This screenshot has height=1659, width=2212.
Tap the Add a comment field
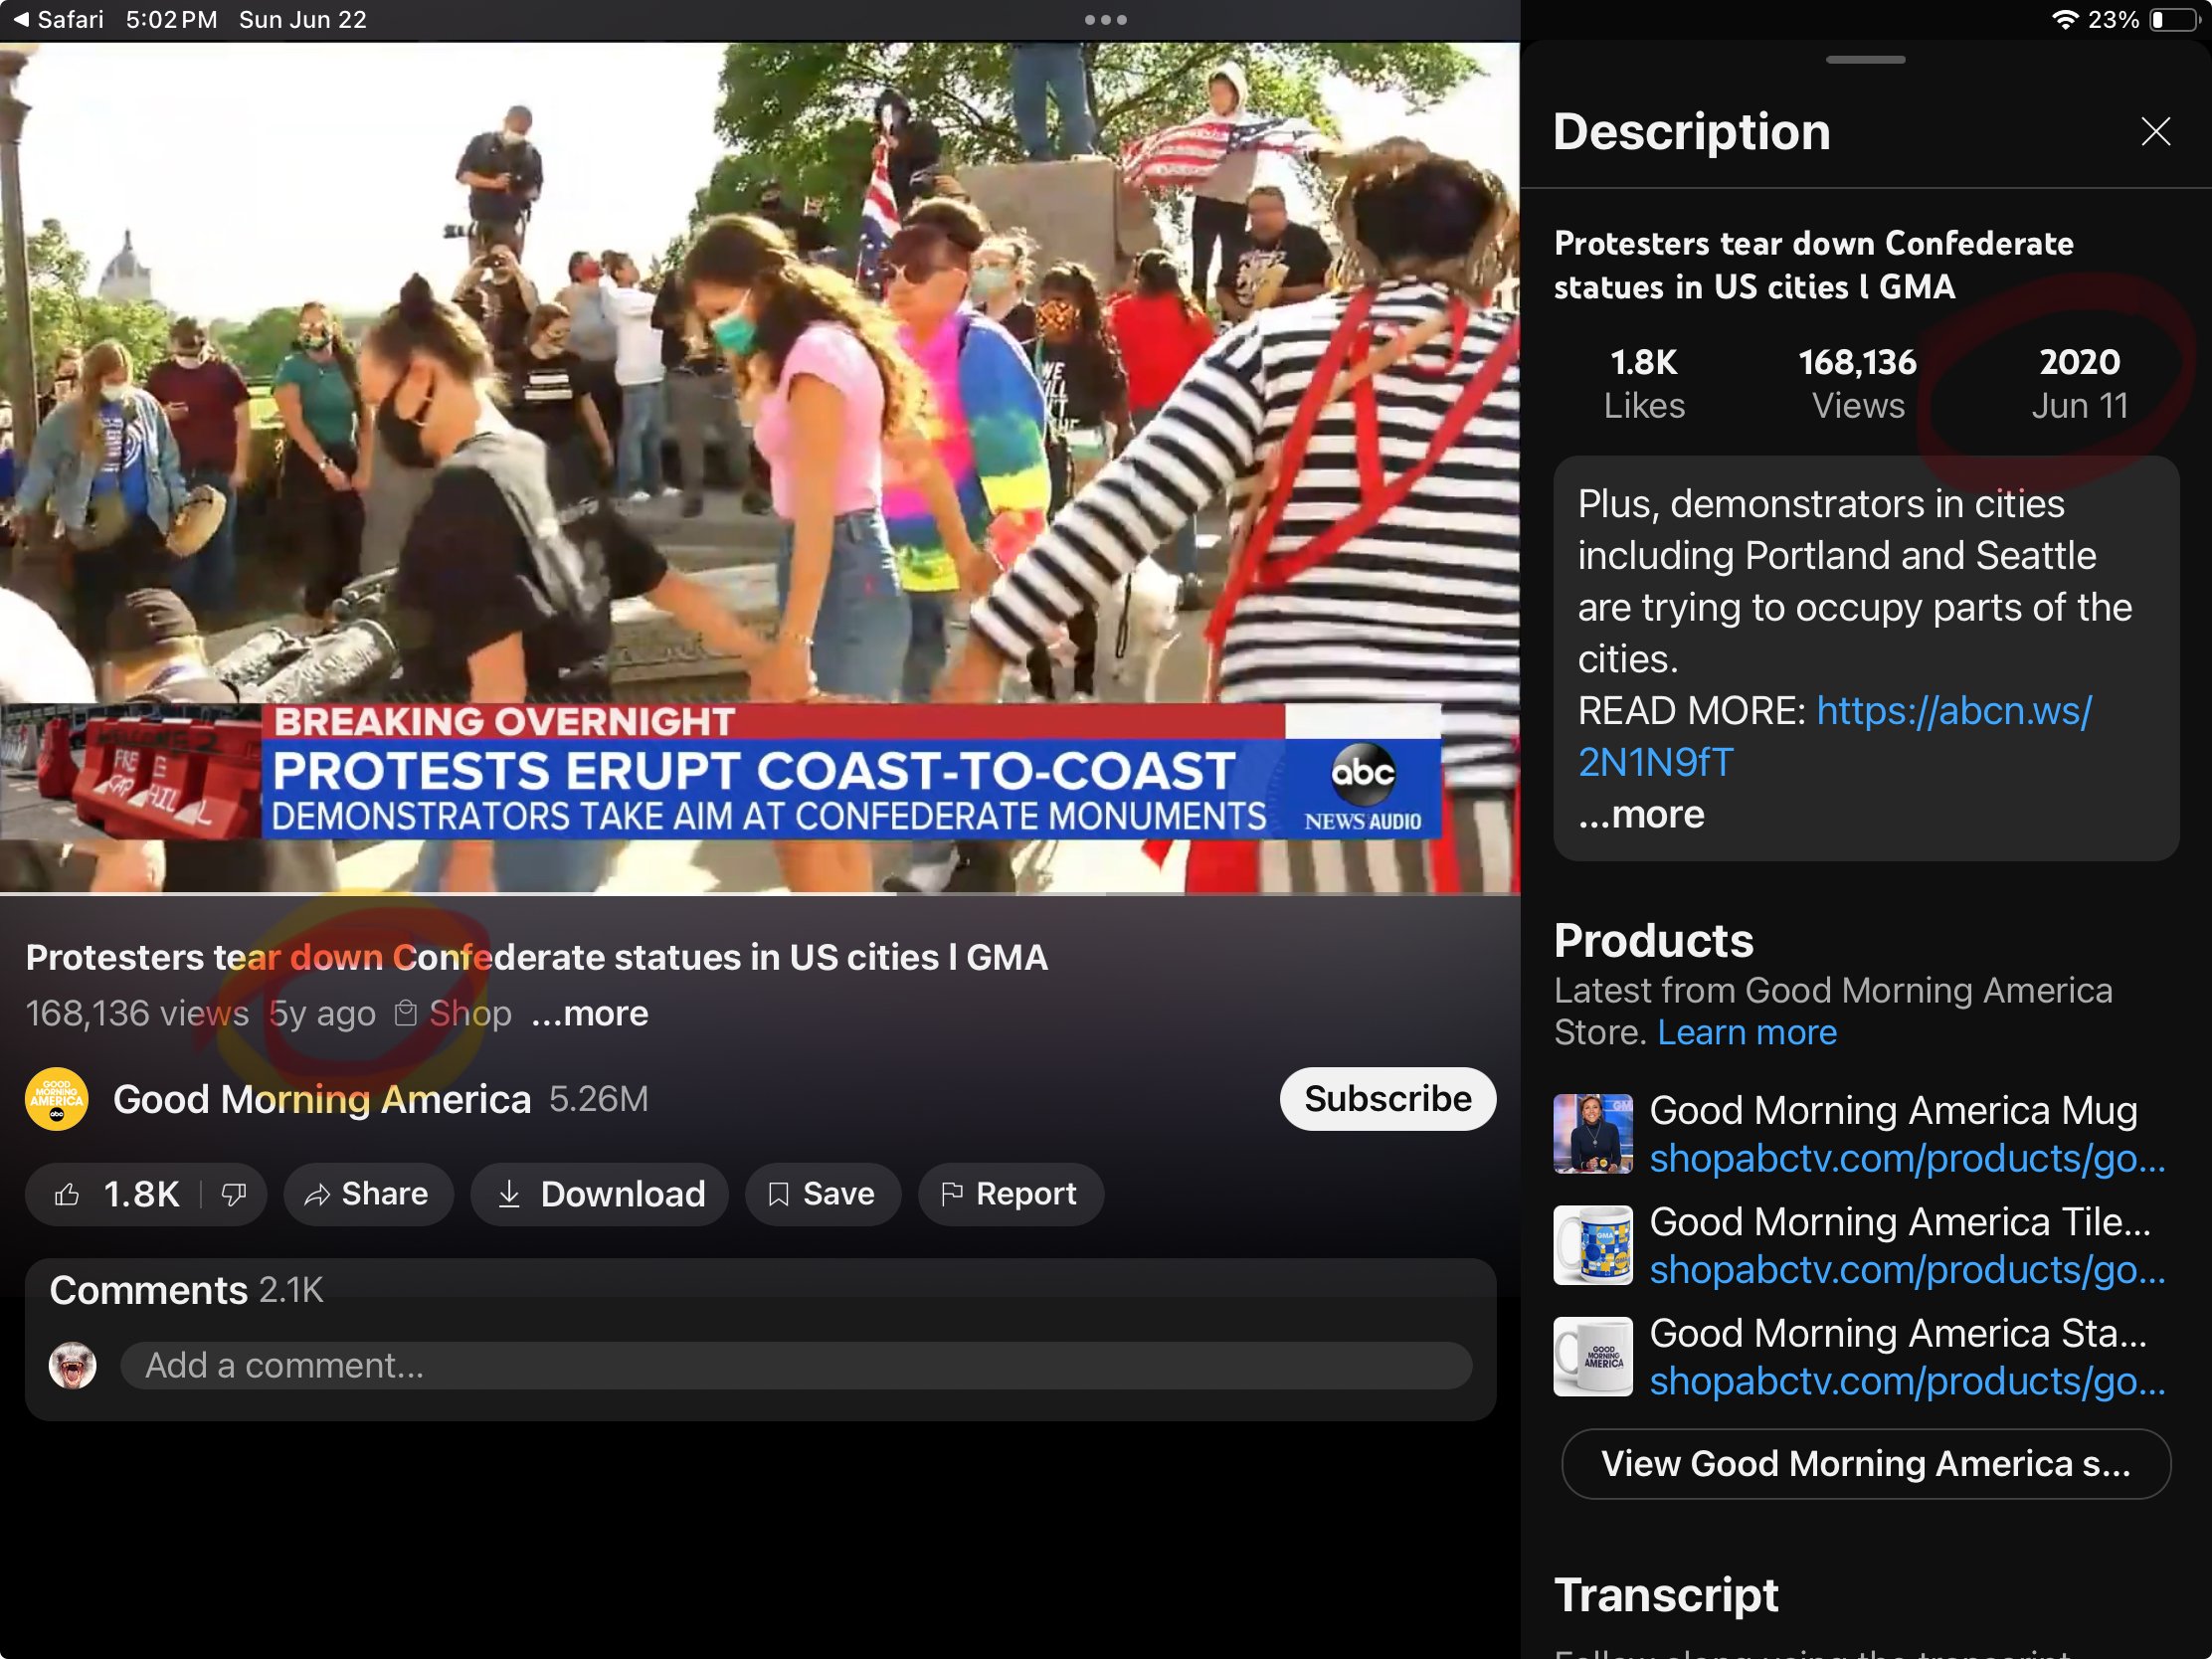[796, 1365]
